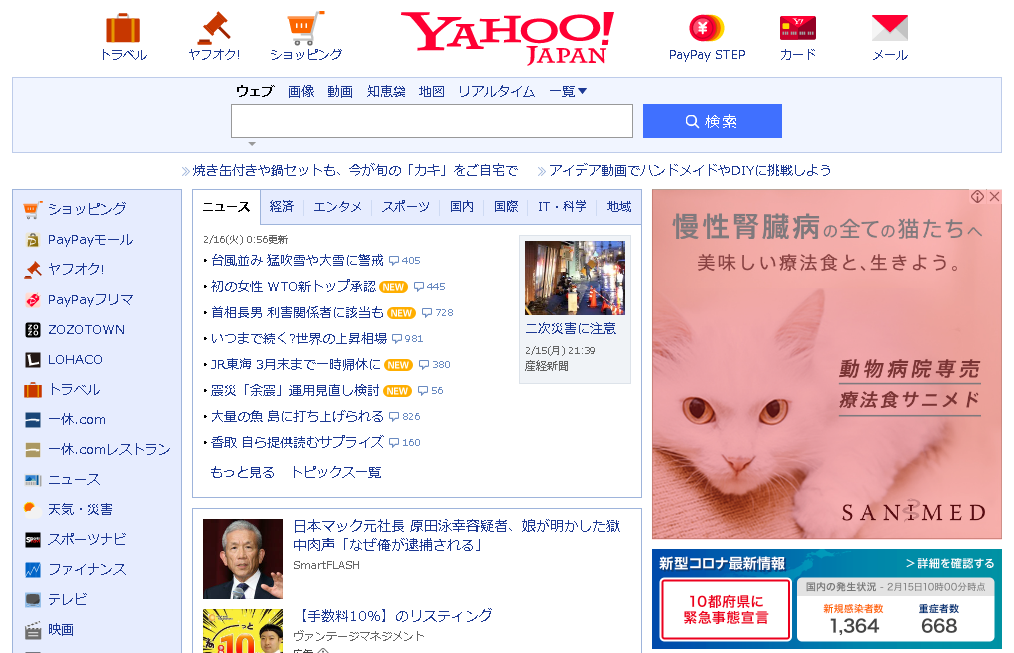Click sidebar 一休.com icon
The width and height of the screenshot is (1014, 653).
[32, 420]
